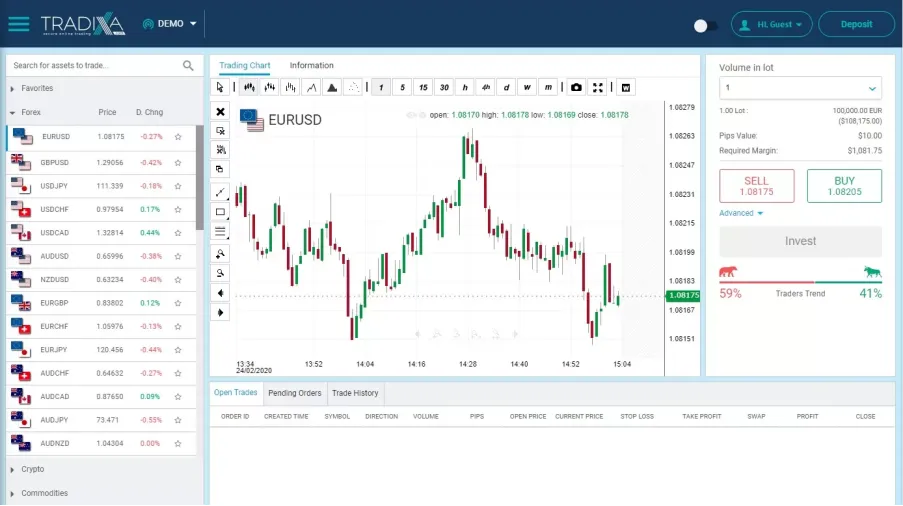Switch chart to candlestick style
903x506 pixels.
point(249,87)
